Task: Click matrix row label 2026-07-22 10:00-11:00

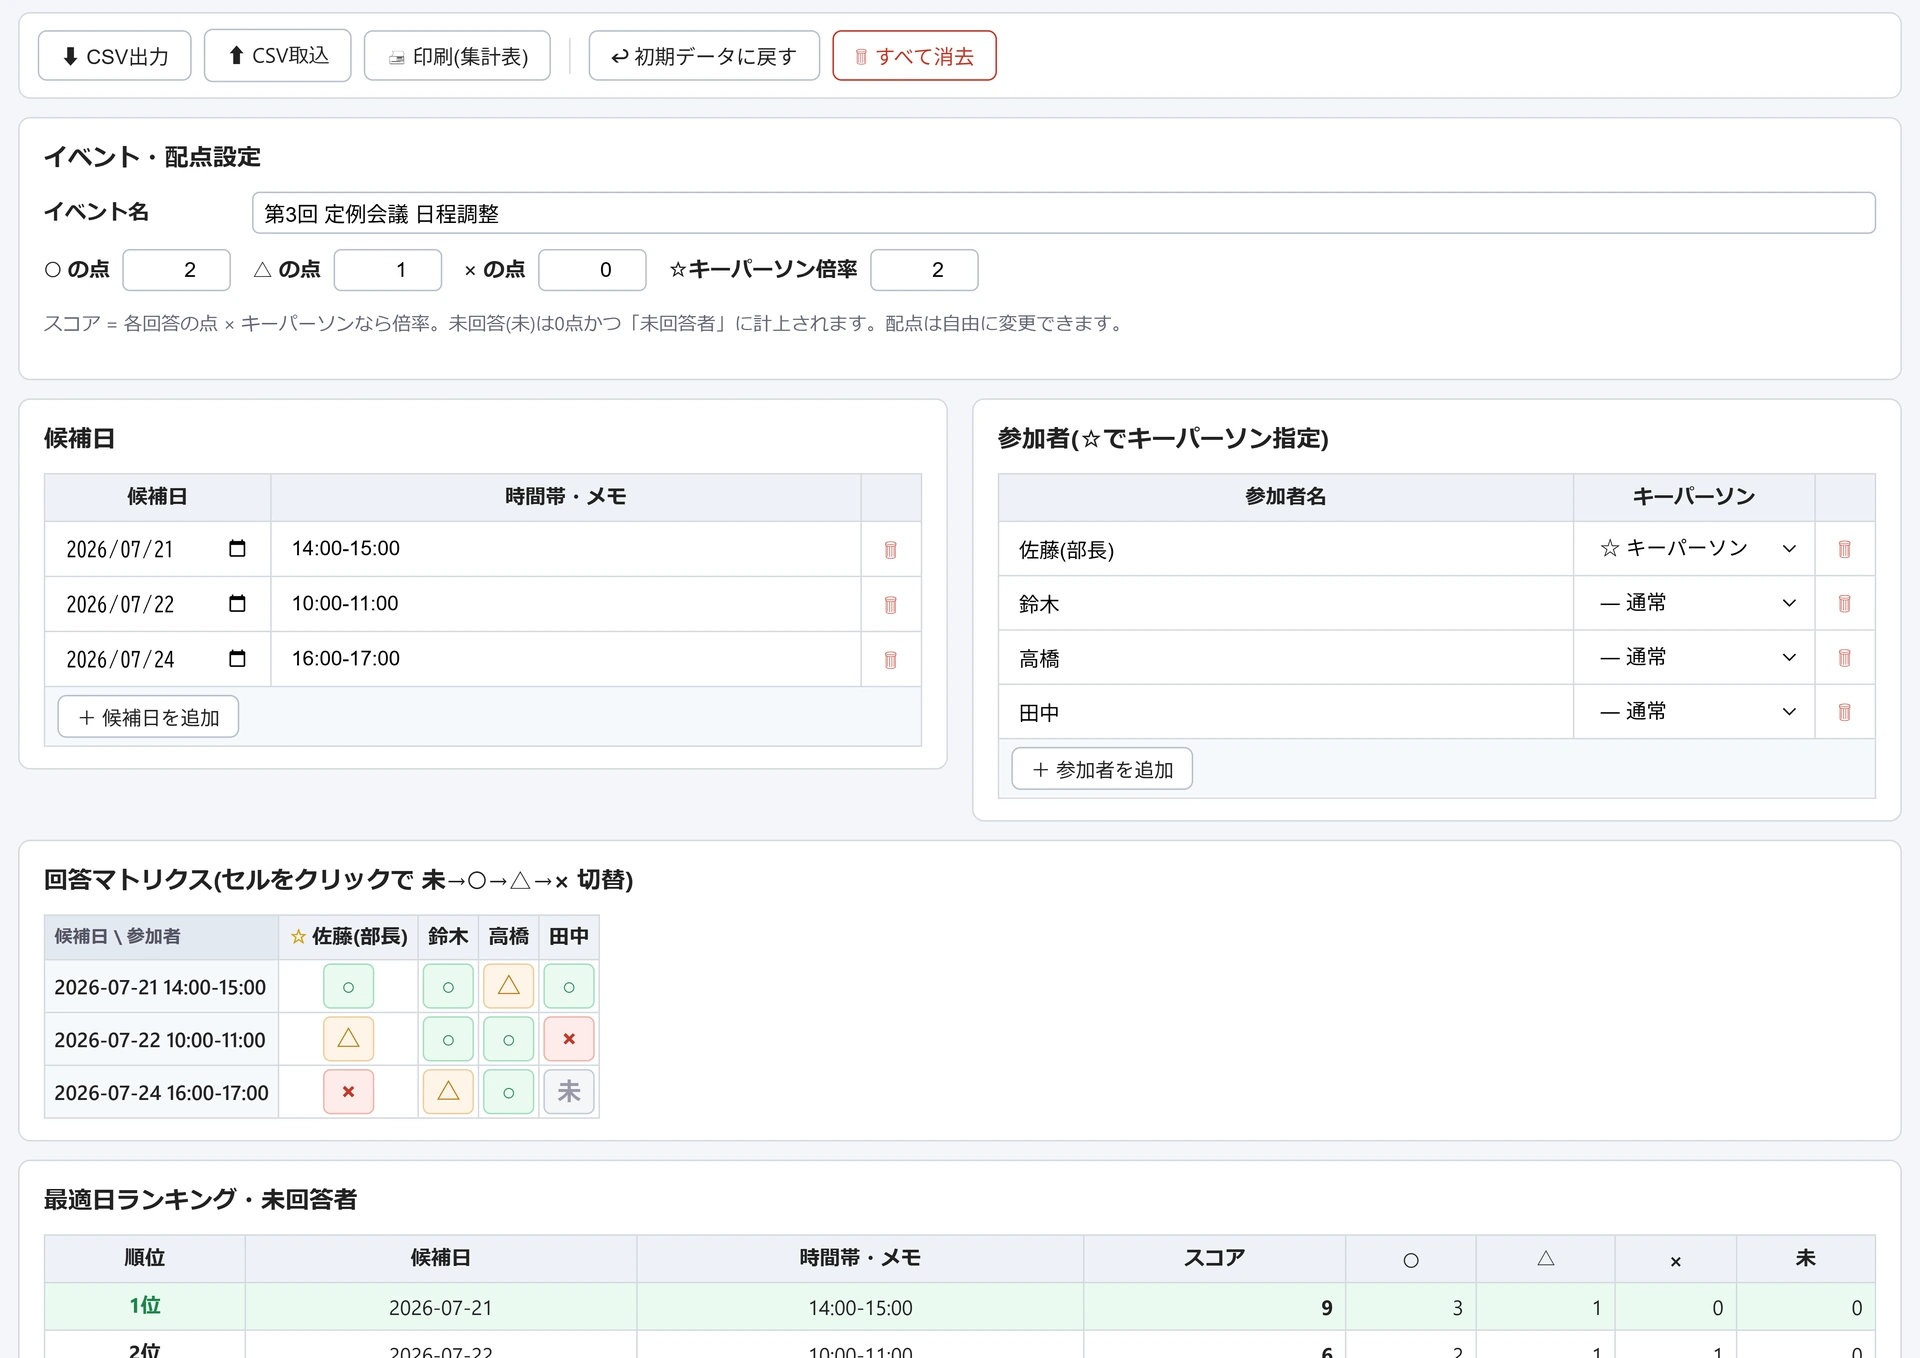Action: coord(160,1039)
